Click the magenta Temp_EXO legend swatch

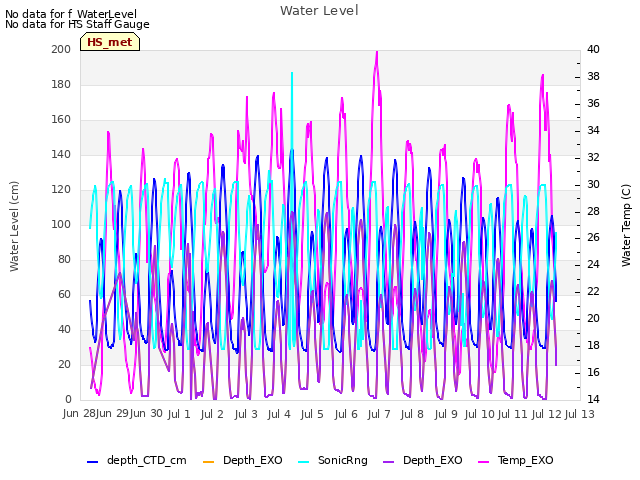(x=483, y=462)
